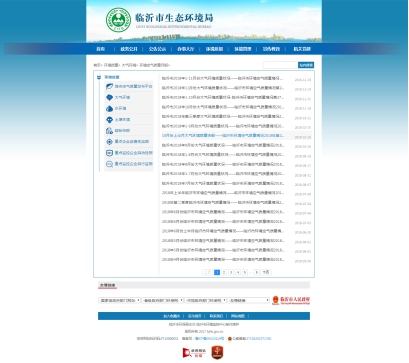Expand the first friendly-links dropdown at bottom left
Image resolution: width=409 pixels, height=363 pixels.
pyautogui.click(x=119, y=300)
